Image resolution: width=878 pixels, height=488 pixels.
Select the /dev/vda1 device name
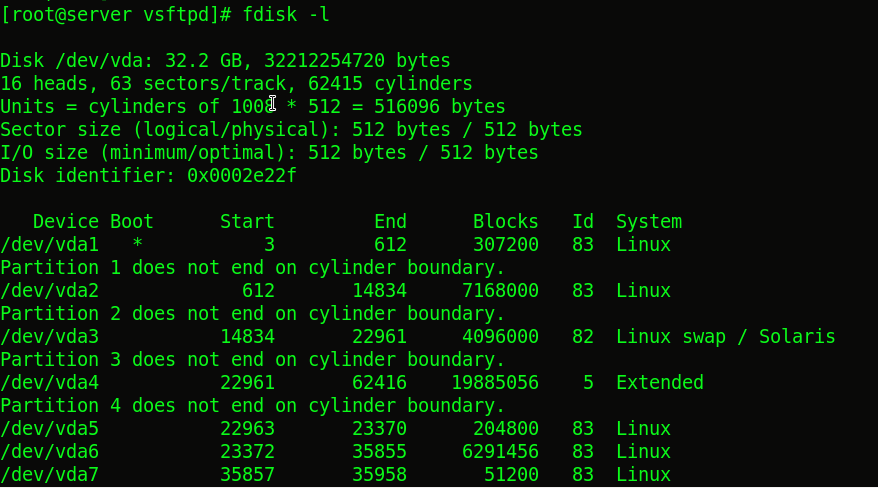tap(49, 245)
